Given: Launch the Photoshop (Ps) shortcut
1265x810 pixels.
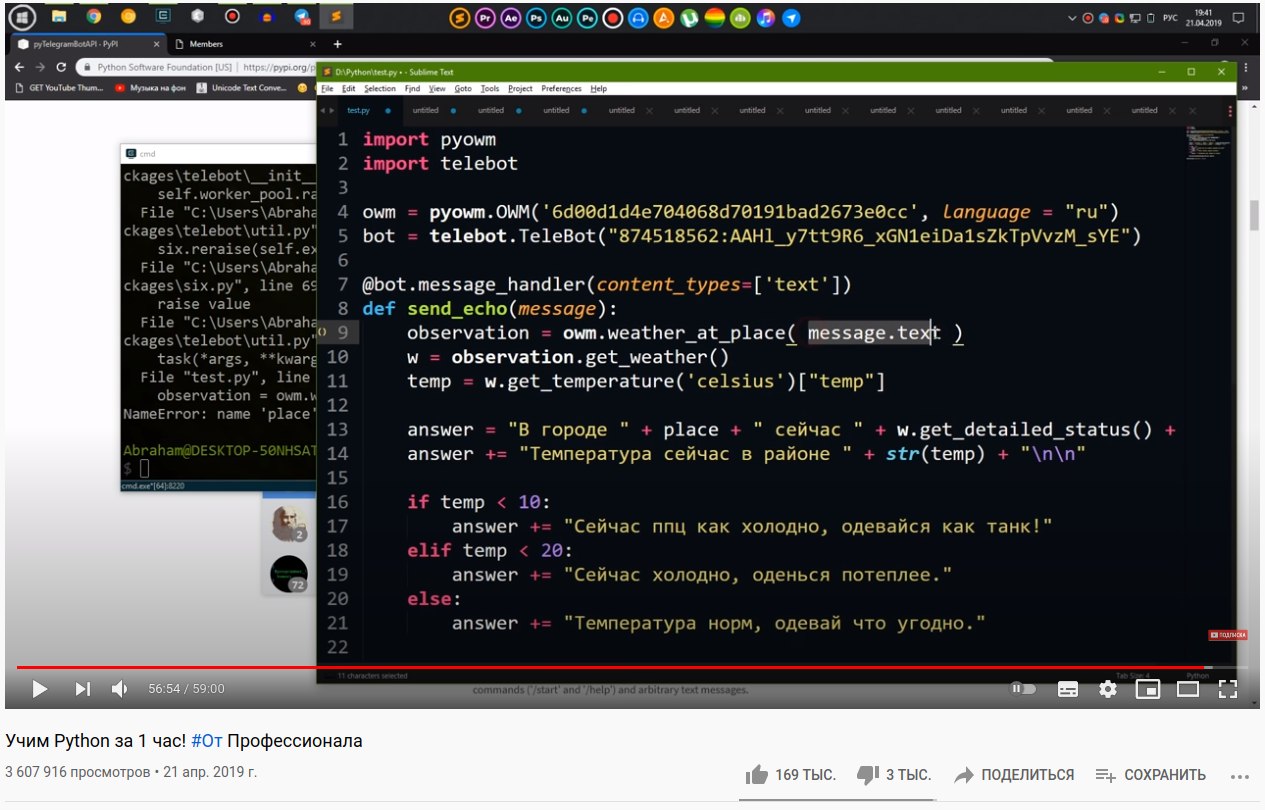Looking at the screenshot, I should pyautogui.click(x=536, y=17).
